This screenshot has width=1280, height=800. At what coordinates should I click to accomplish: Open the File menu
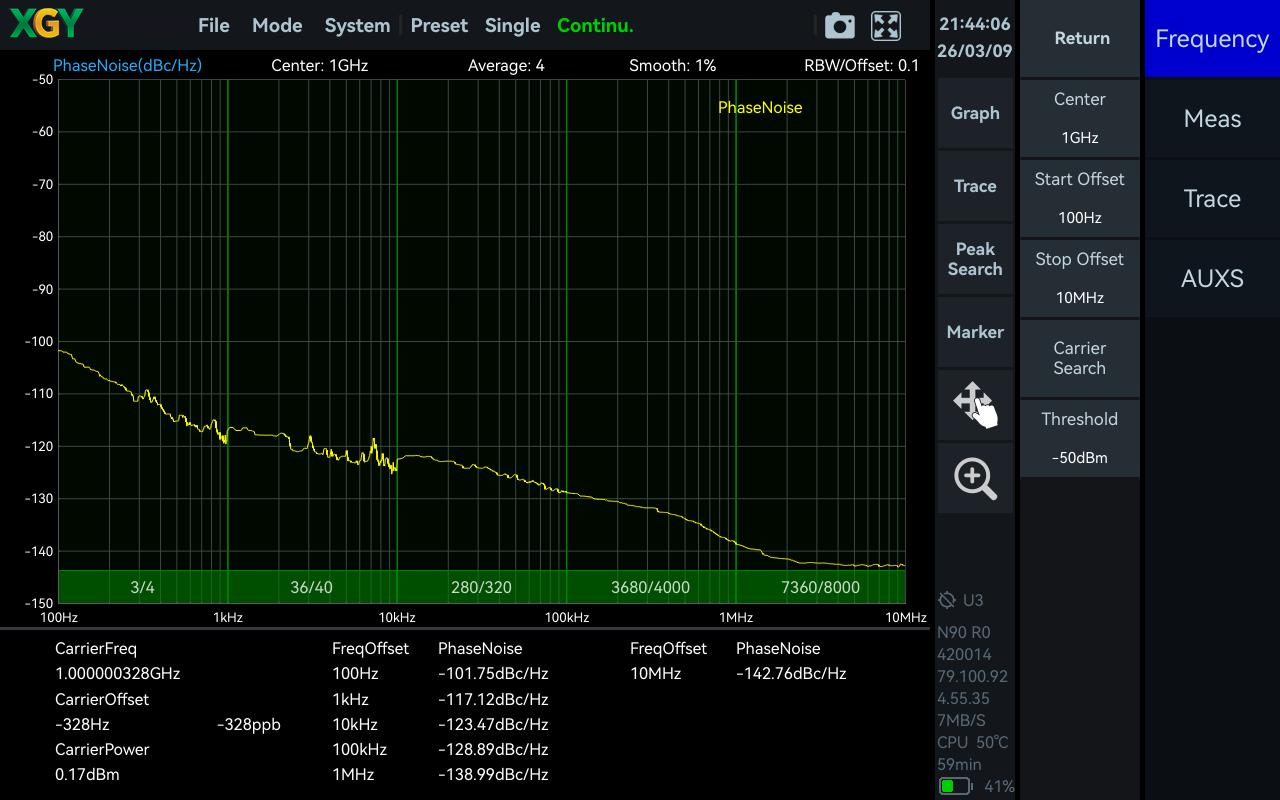click(x=214, y=26)
